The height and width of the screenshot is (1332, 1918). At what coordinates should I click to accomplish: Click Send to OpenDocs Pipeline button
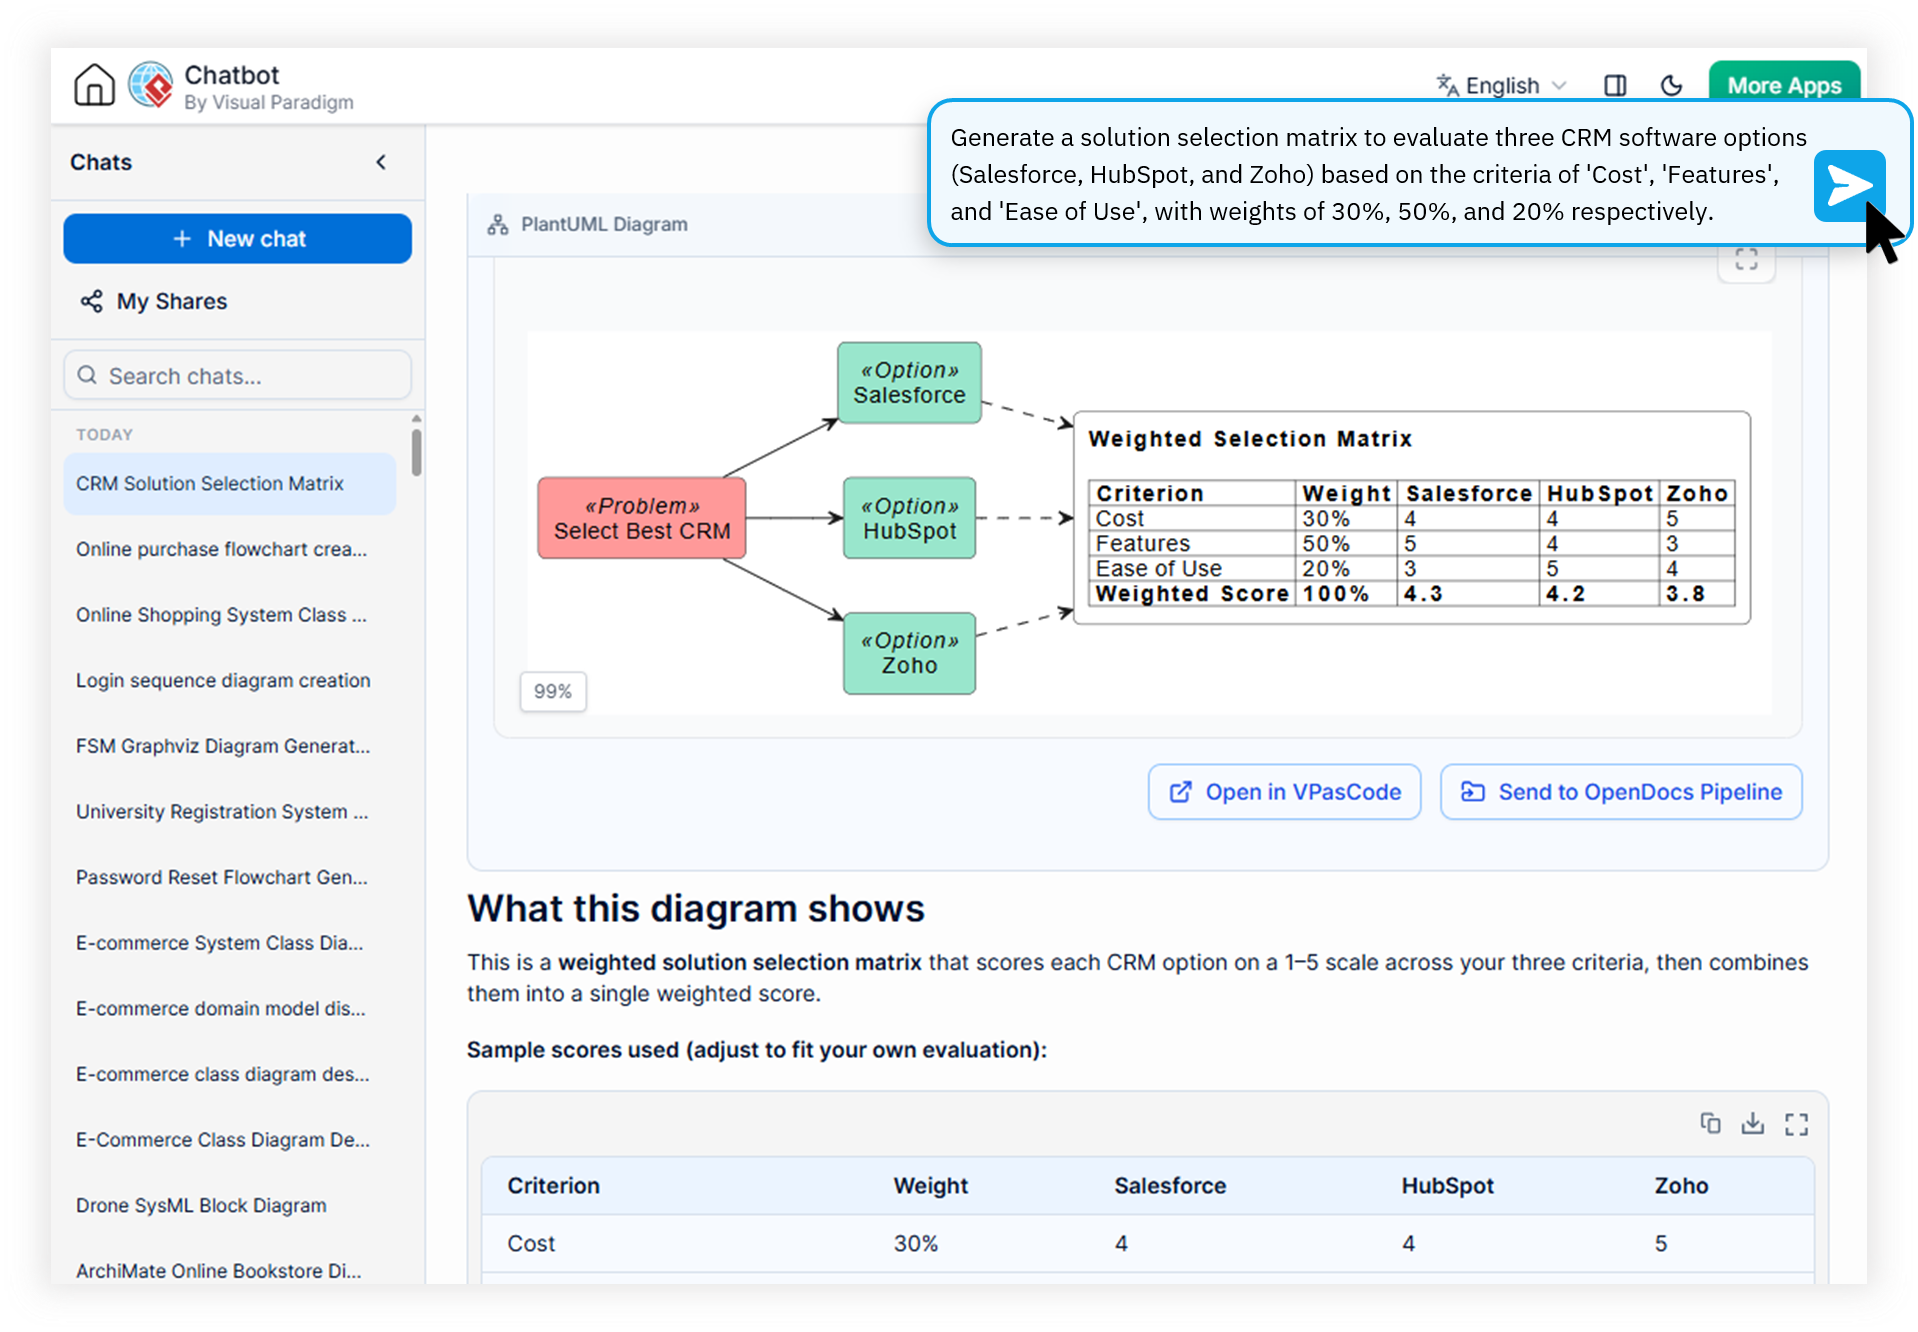pyautogui.click(x=1621, y=792)
